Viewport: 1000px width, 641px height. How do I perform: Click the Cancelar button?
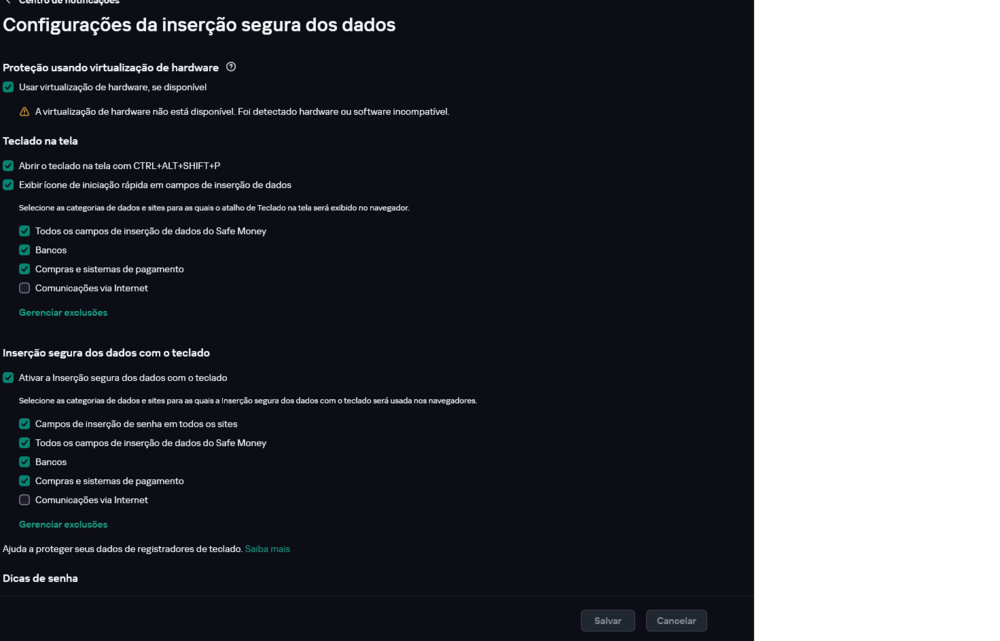pyautogui.click(x=676, y=621)
